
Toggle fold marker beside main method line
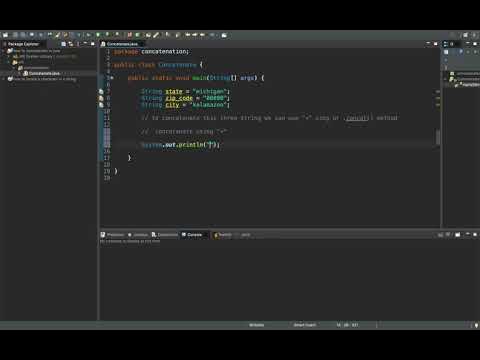point(112,78)
